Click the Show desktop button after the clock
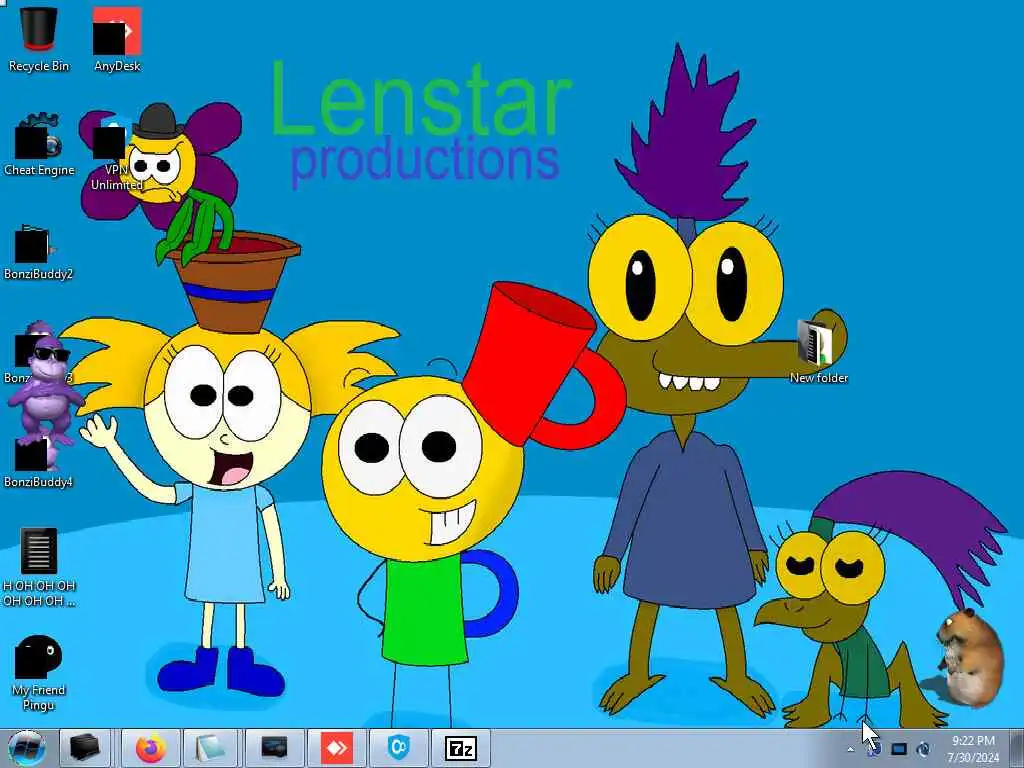 click(x=1016, y=748)
